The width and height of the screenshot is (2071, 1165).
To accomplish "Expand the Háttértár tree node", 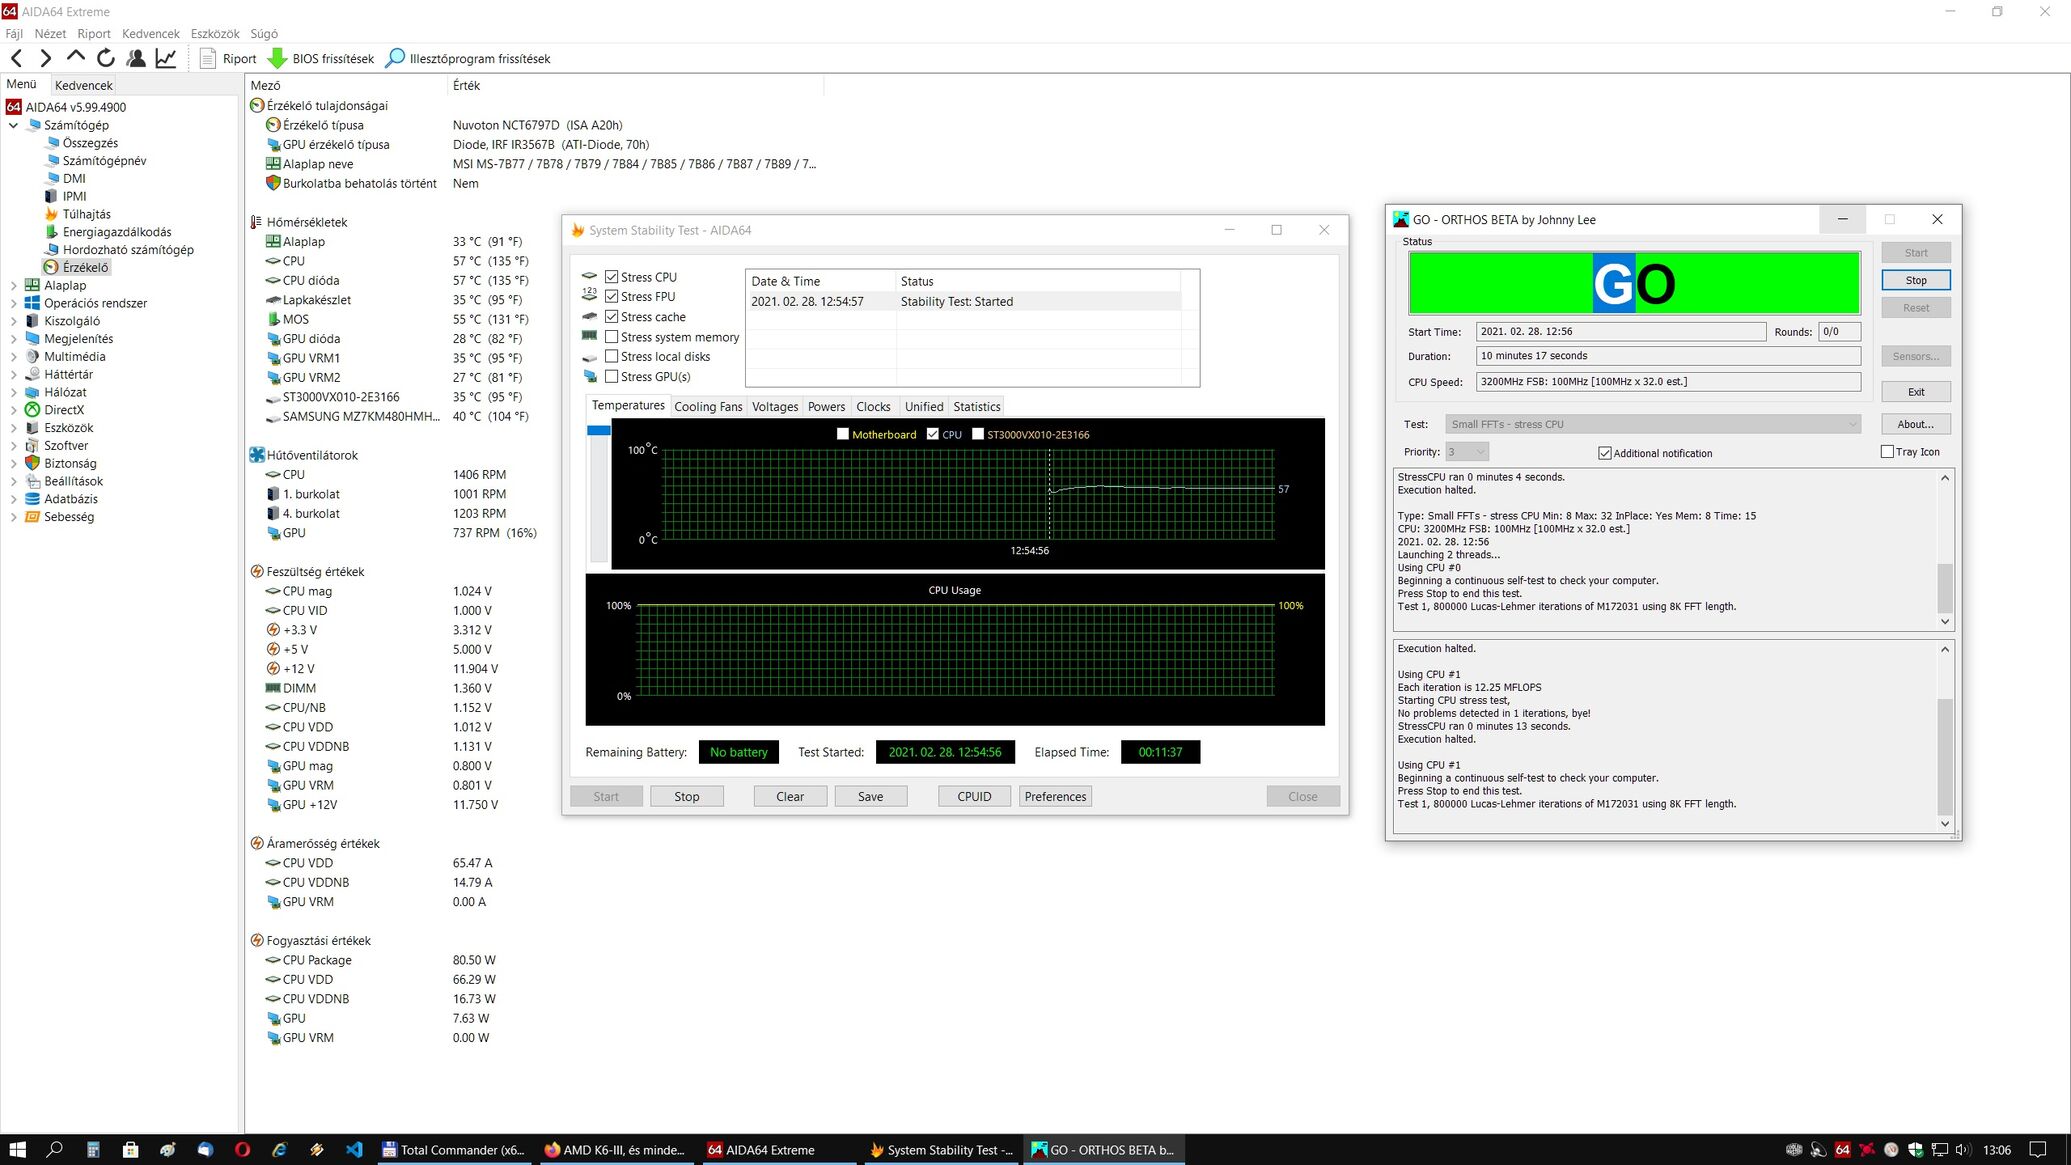I will (13, 374).
